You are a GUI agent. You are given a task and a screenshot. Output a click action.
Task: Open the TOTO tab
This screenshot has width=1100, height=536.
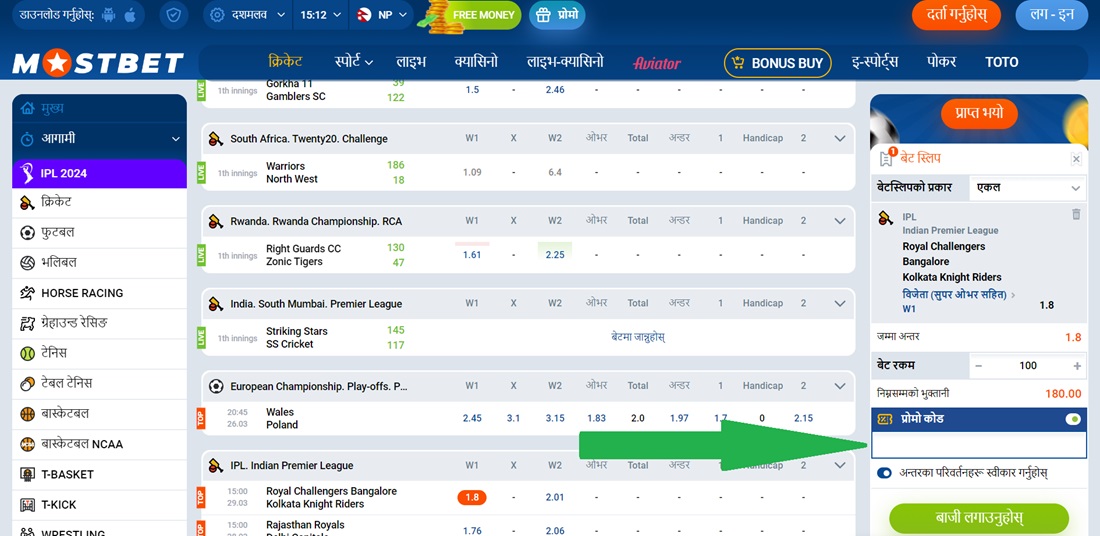tap(1002, 62)
